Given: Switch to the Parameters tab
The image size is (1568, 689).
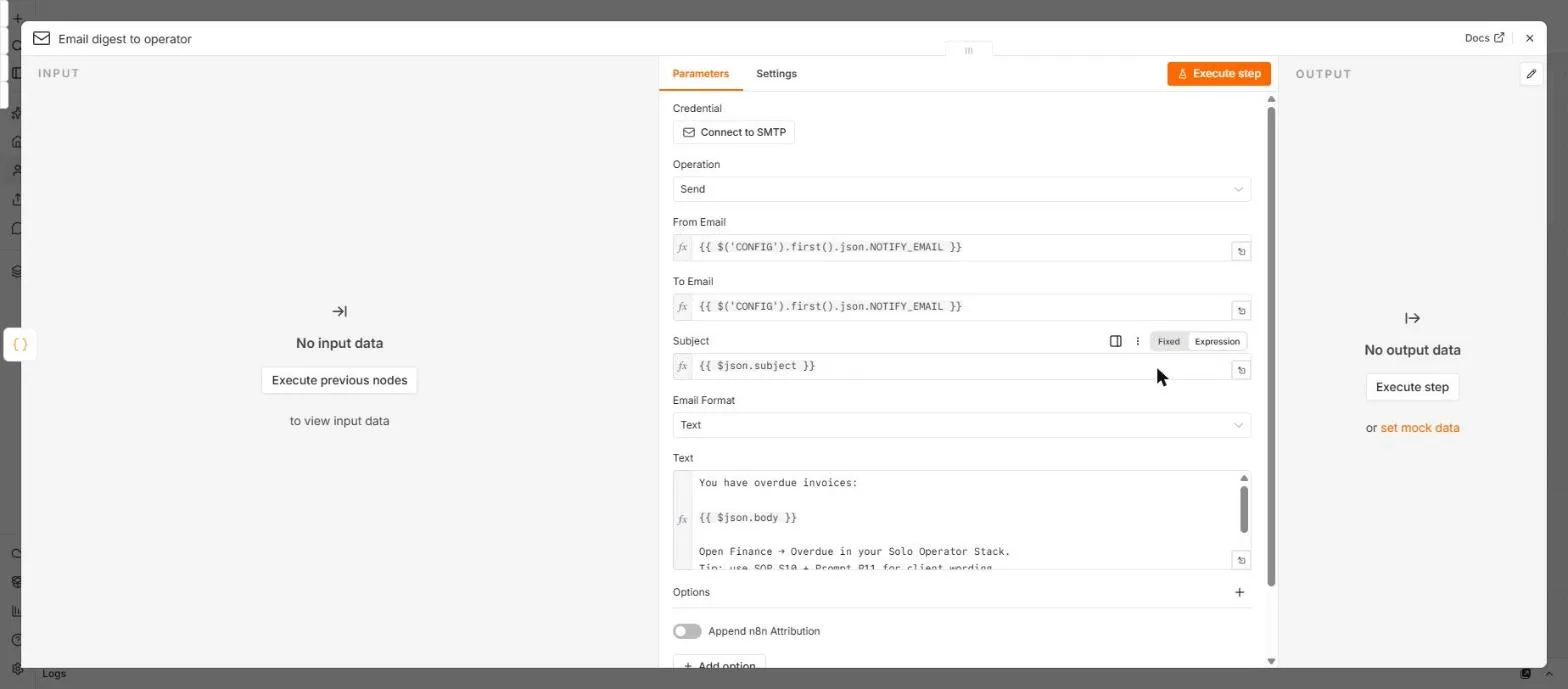Looking at the screenshot, I should pos(700,73).
